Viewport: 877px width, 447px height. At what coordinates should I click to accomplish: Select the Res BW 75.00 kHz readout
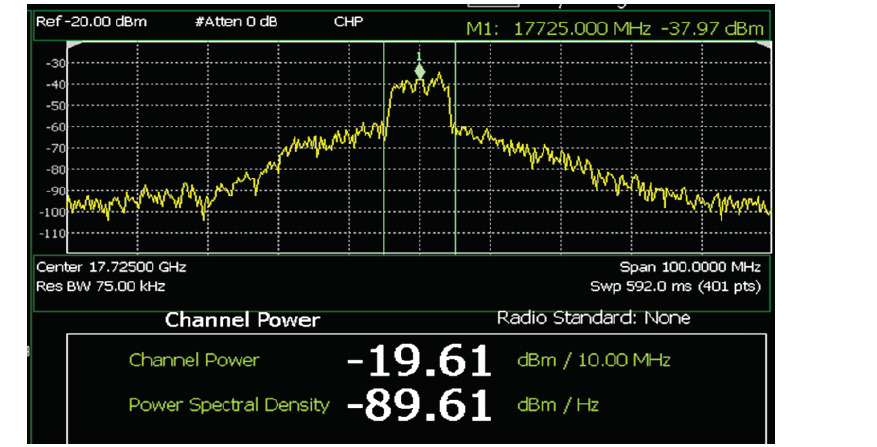[101, 286]
